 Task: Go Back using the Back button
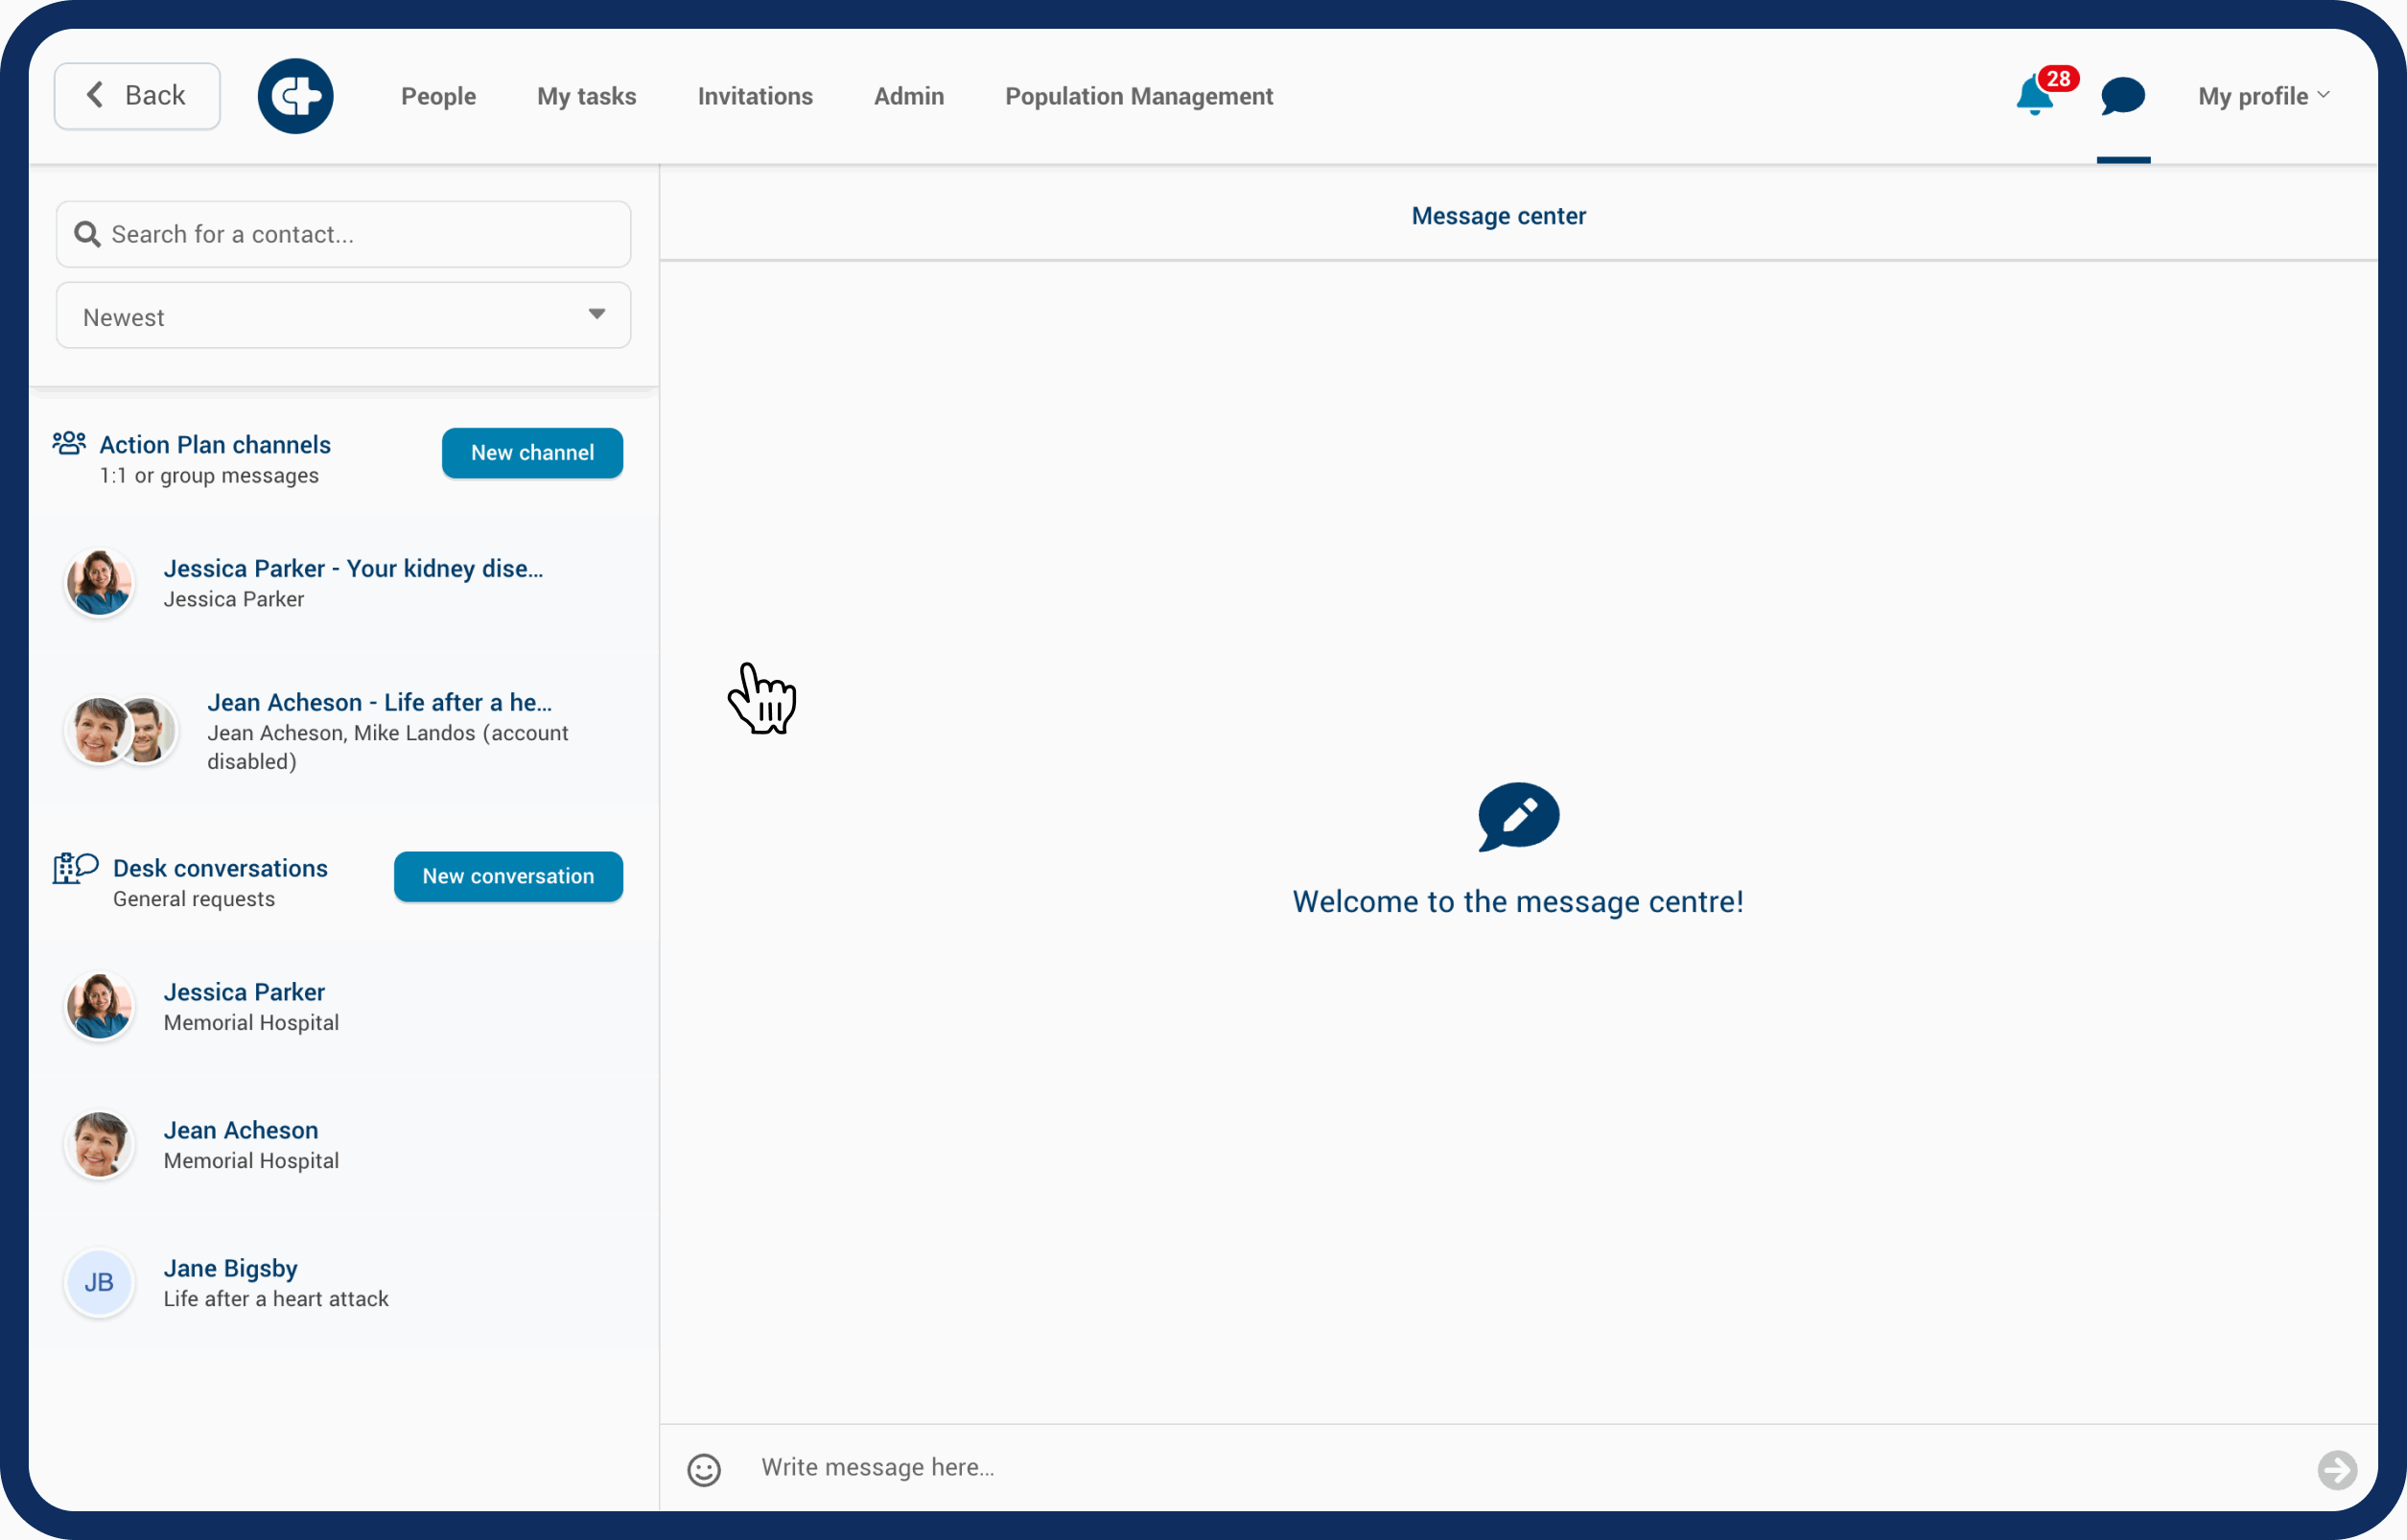tap(137, 96)
